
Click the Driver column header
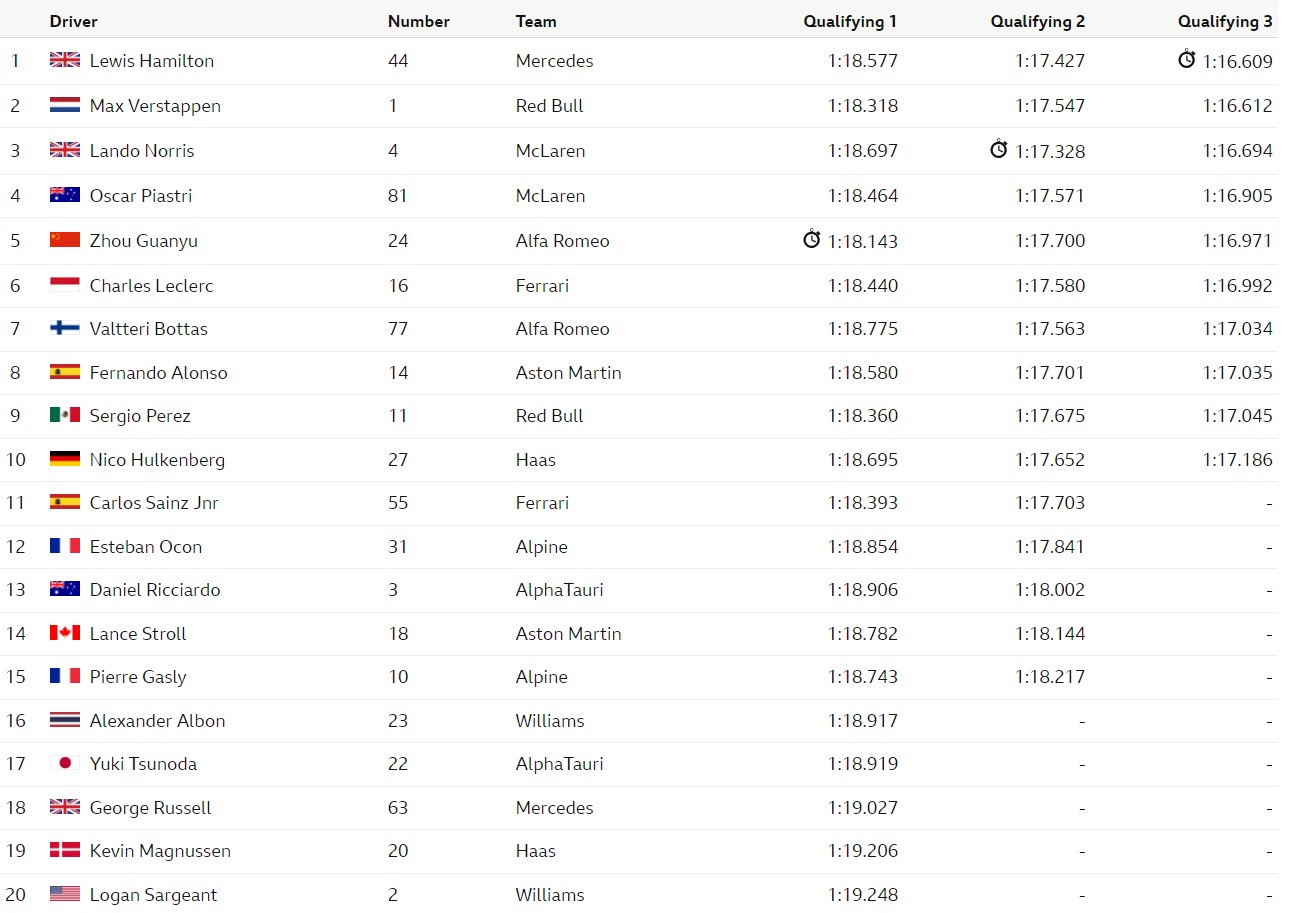[x=74, y=21]
